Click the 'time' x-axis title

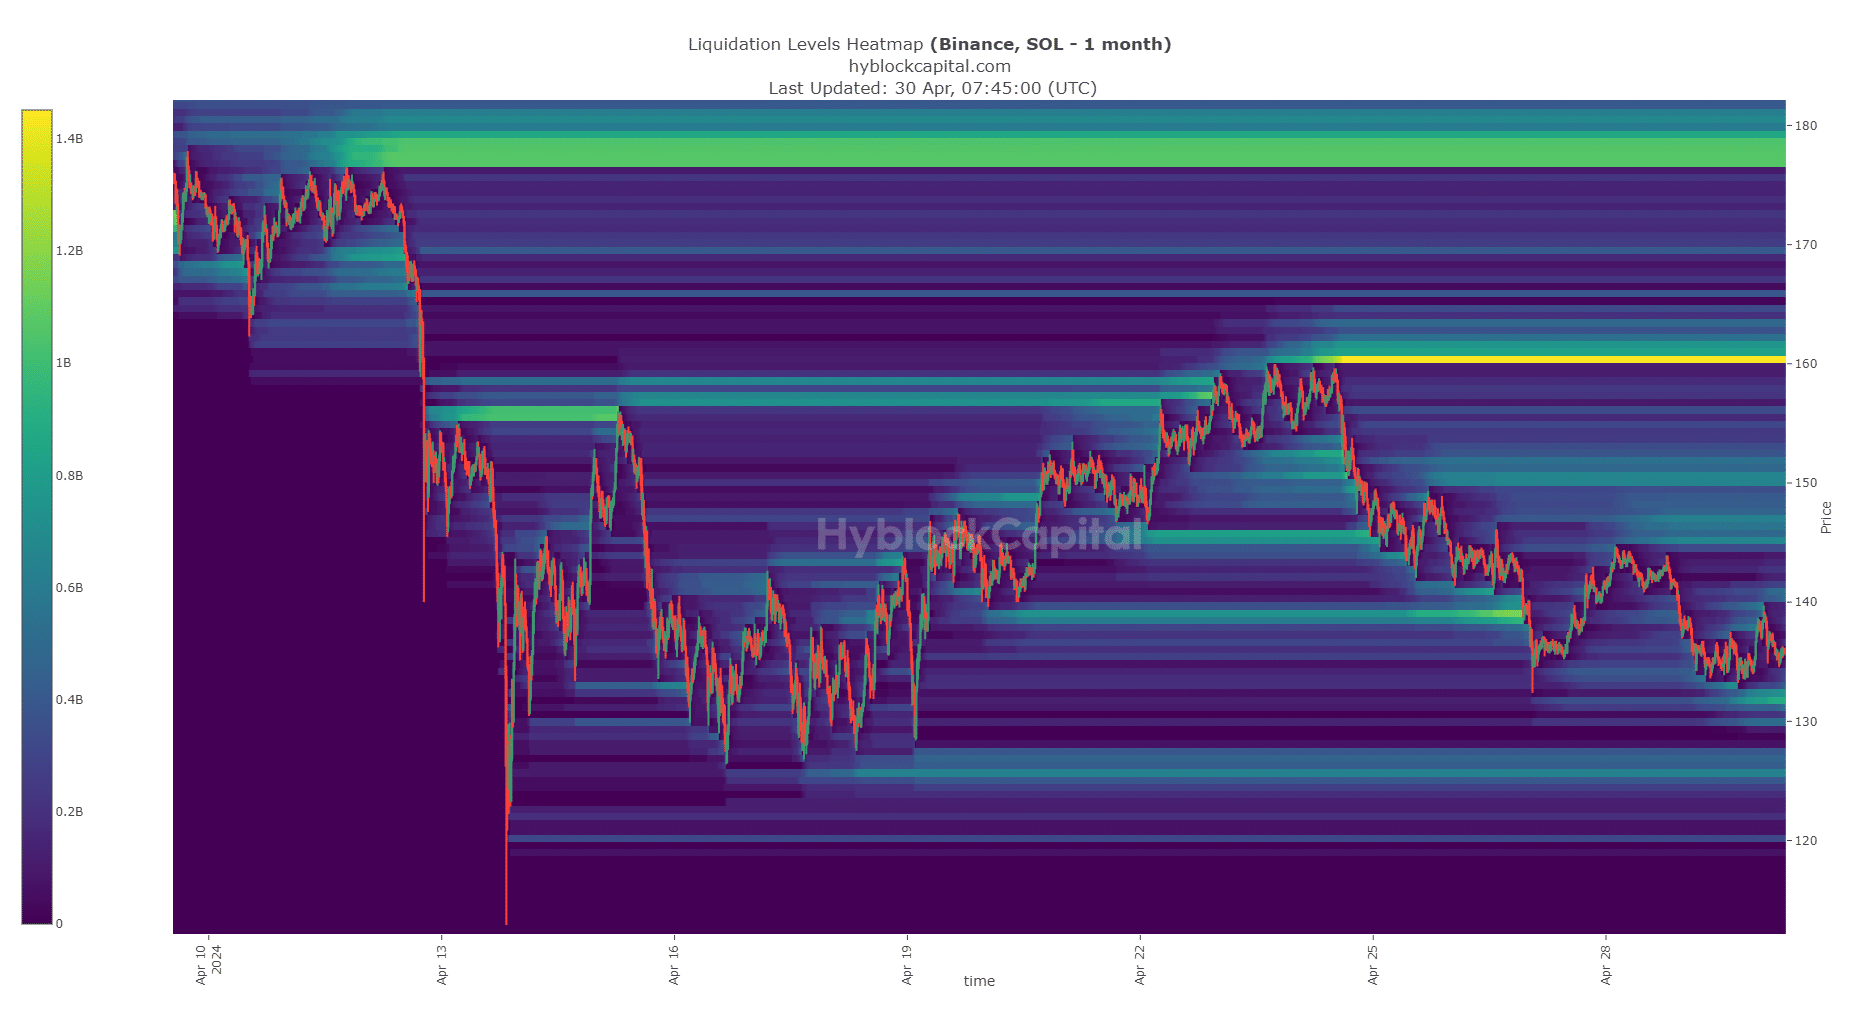(x=979, y=981)
